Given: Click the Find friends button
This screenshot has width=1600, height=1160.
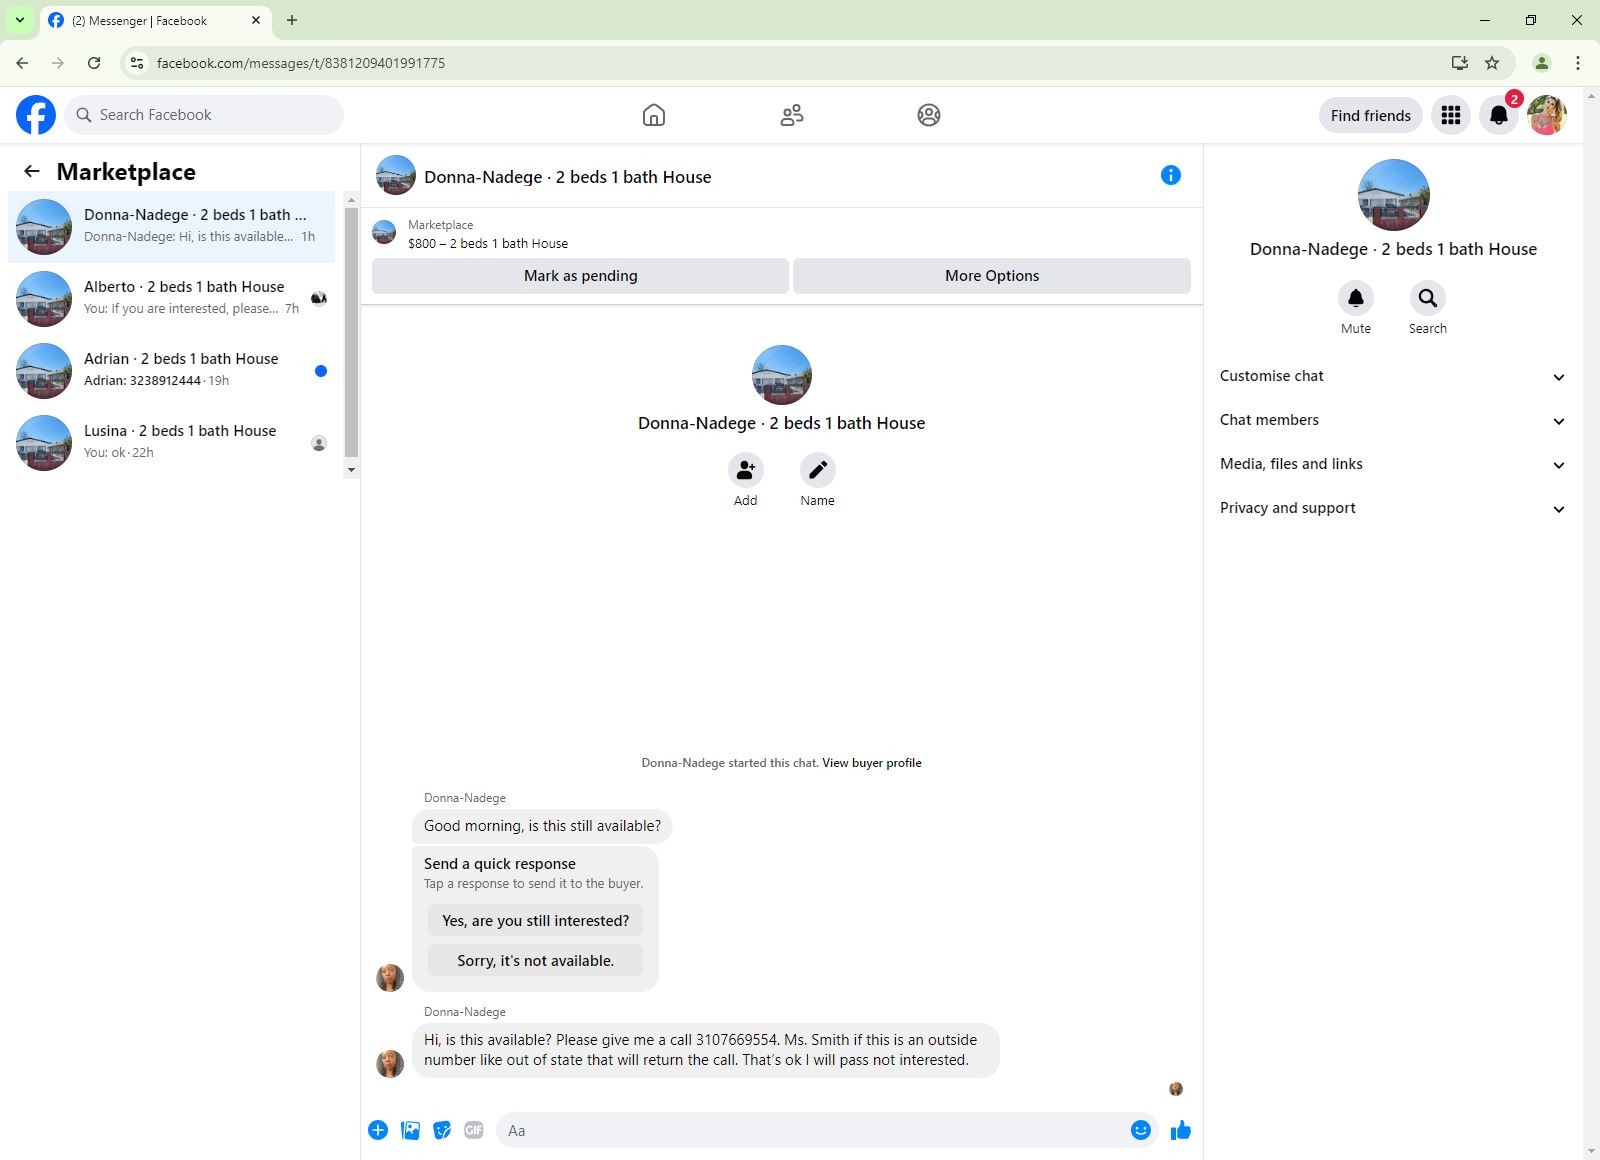Looking at the screenshot, I should tap(1371, 115).
